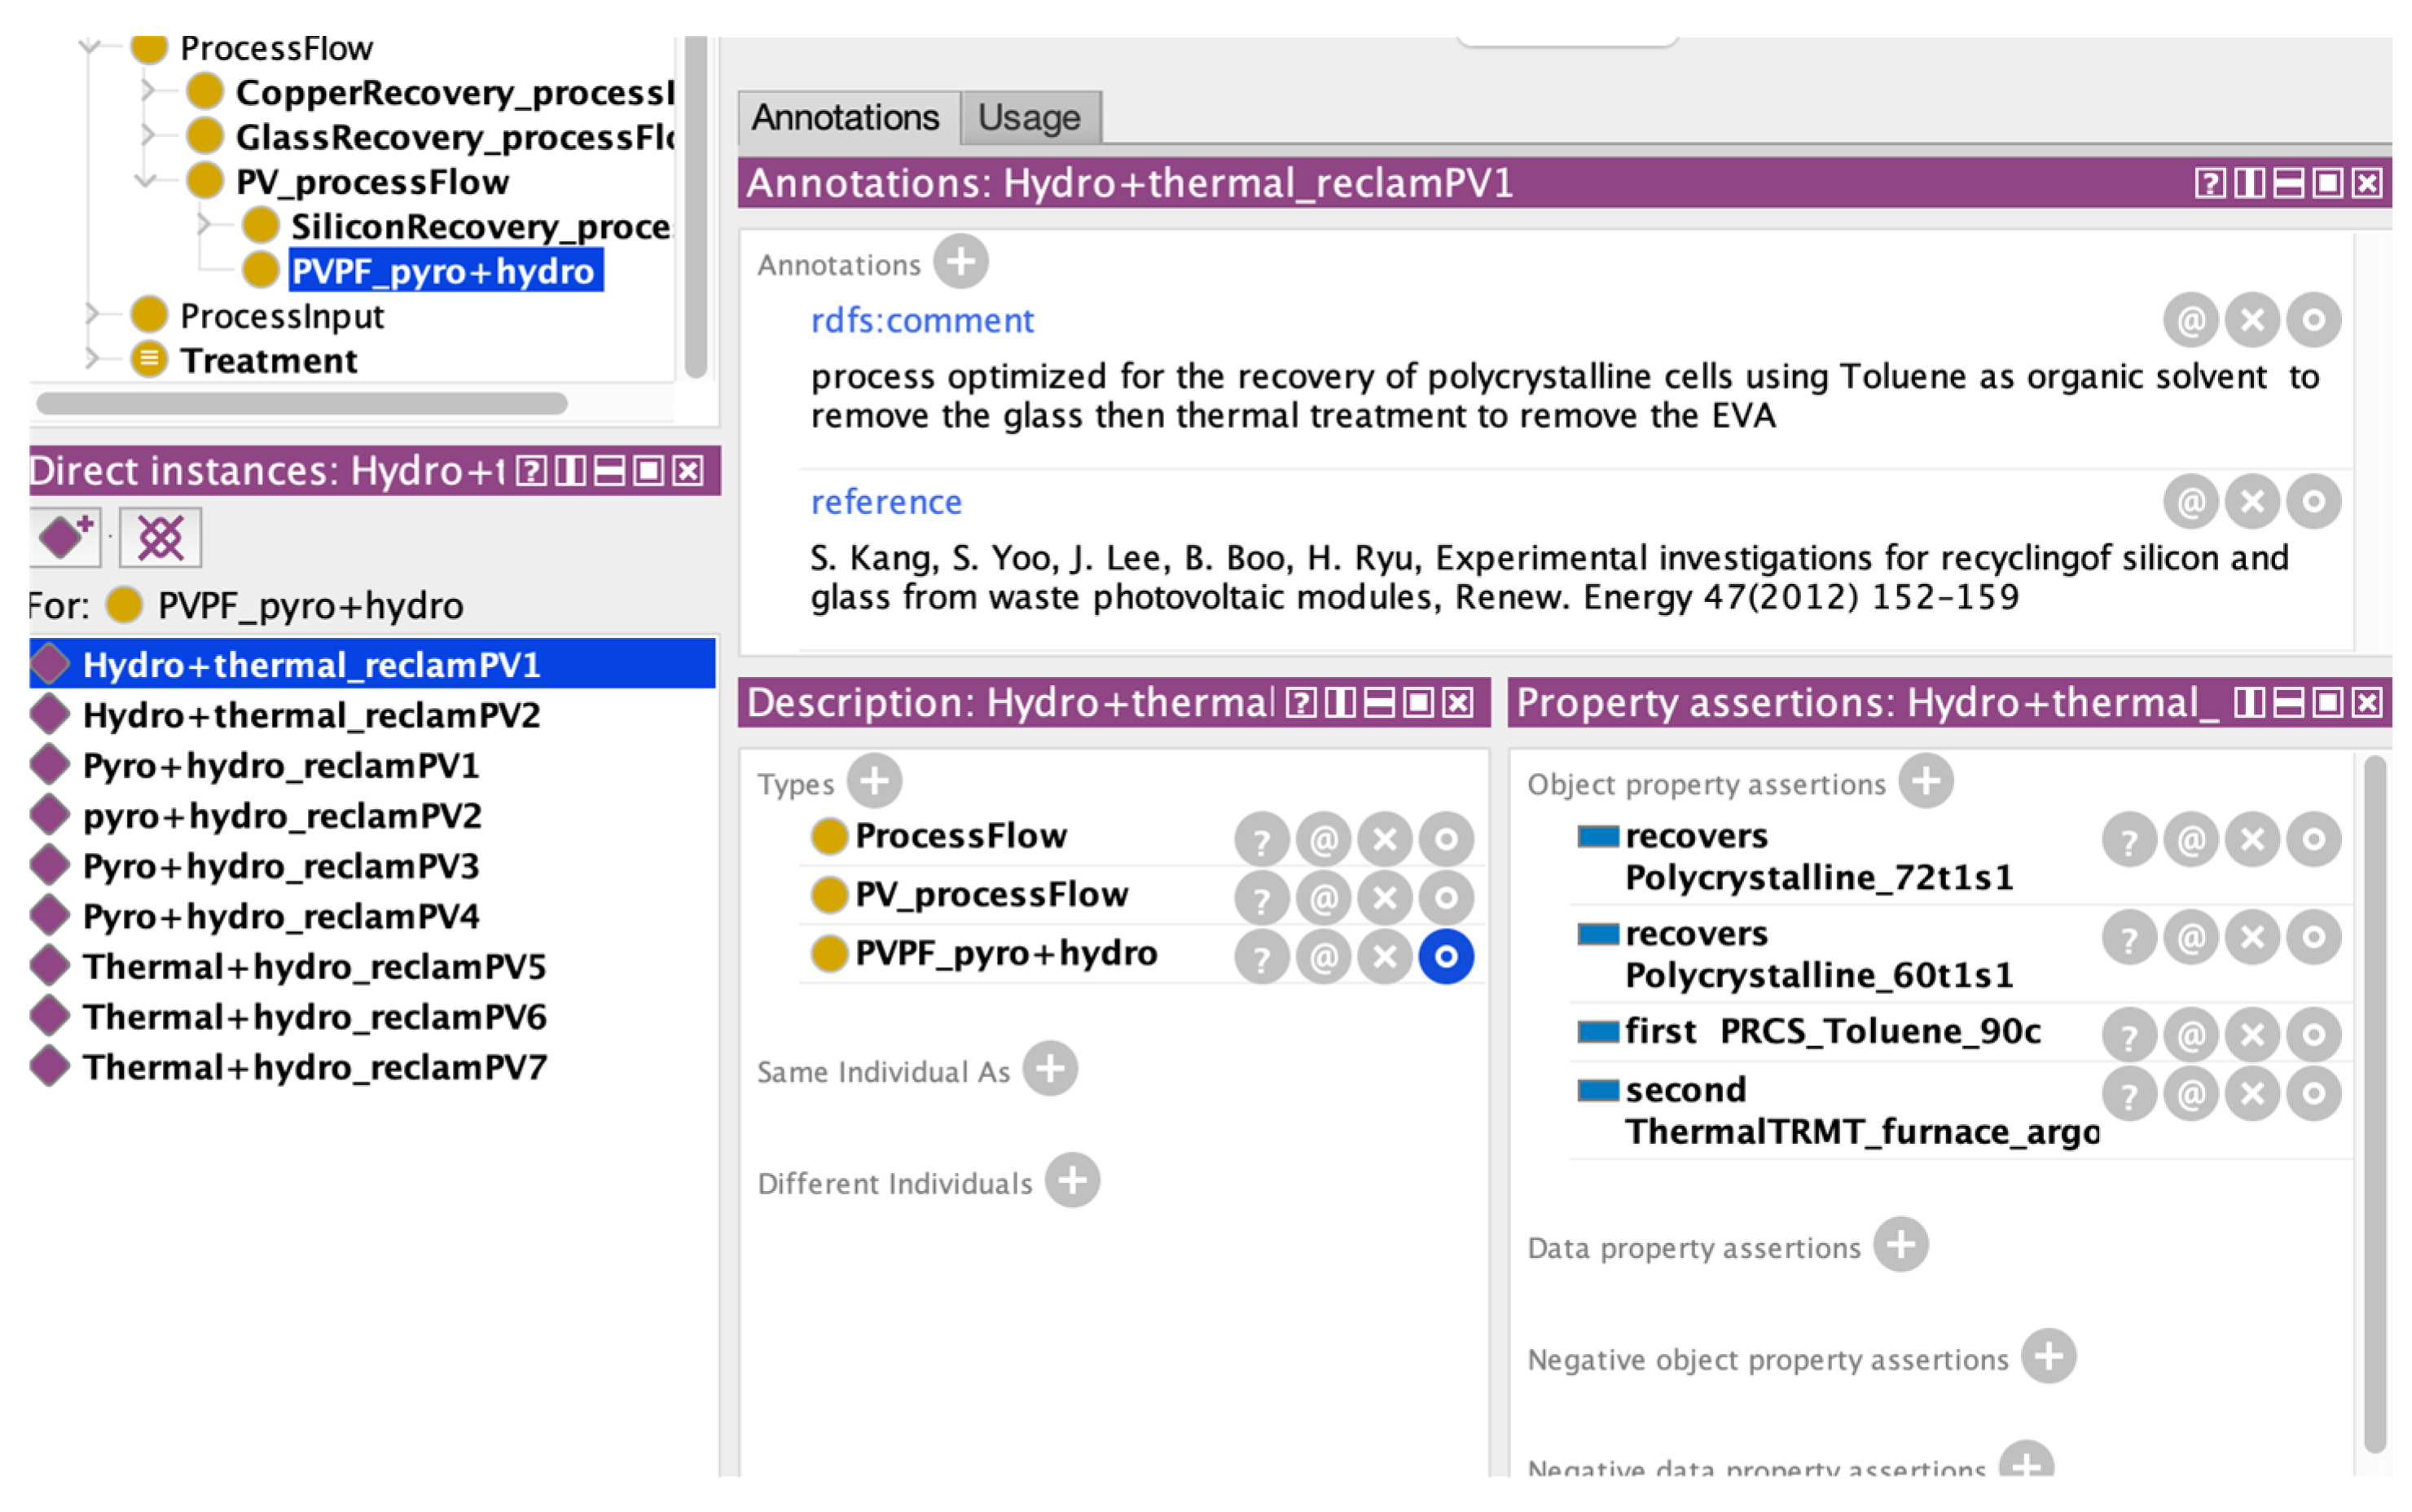The width and height of the screenshot is (2412, 1512).
Task: Select Pyro+hydro_reclamPV3 in the instances list
Action: point(280,865)
